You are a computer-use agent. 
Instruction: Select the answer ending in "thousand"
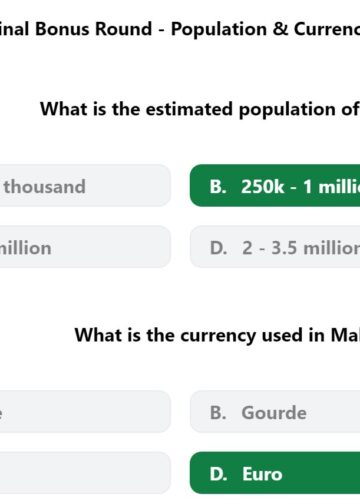tap(85, 185)
